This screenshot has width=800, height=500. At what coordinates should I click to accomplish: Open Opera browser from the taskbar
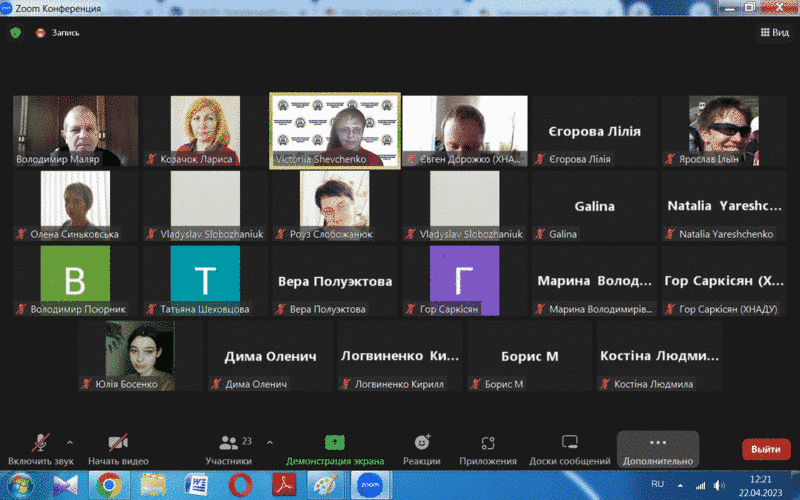238,485
